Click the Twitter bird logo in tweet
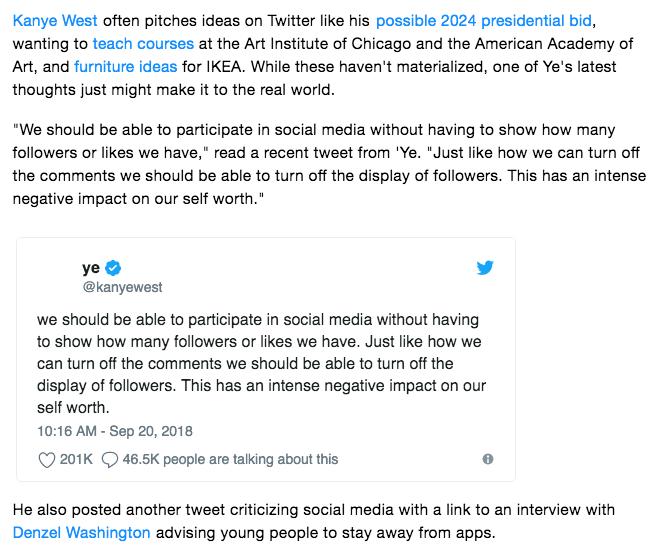 (485, 267)
